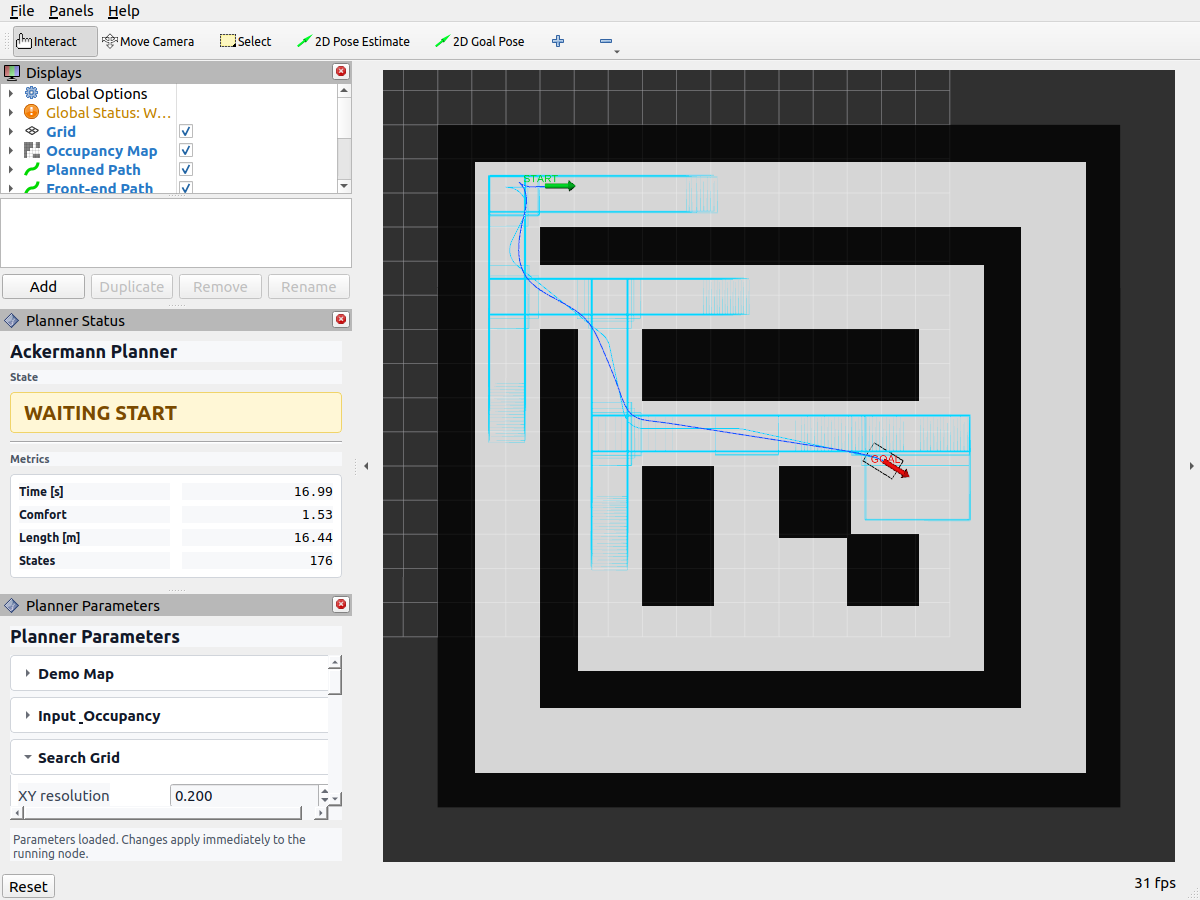Viewport: 1200px width, 900px height.
Task: Click the Grid display icon
Action: click(x=31, y=131)
